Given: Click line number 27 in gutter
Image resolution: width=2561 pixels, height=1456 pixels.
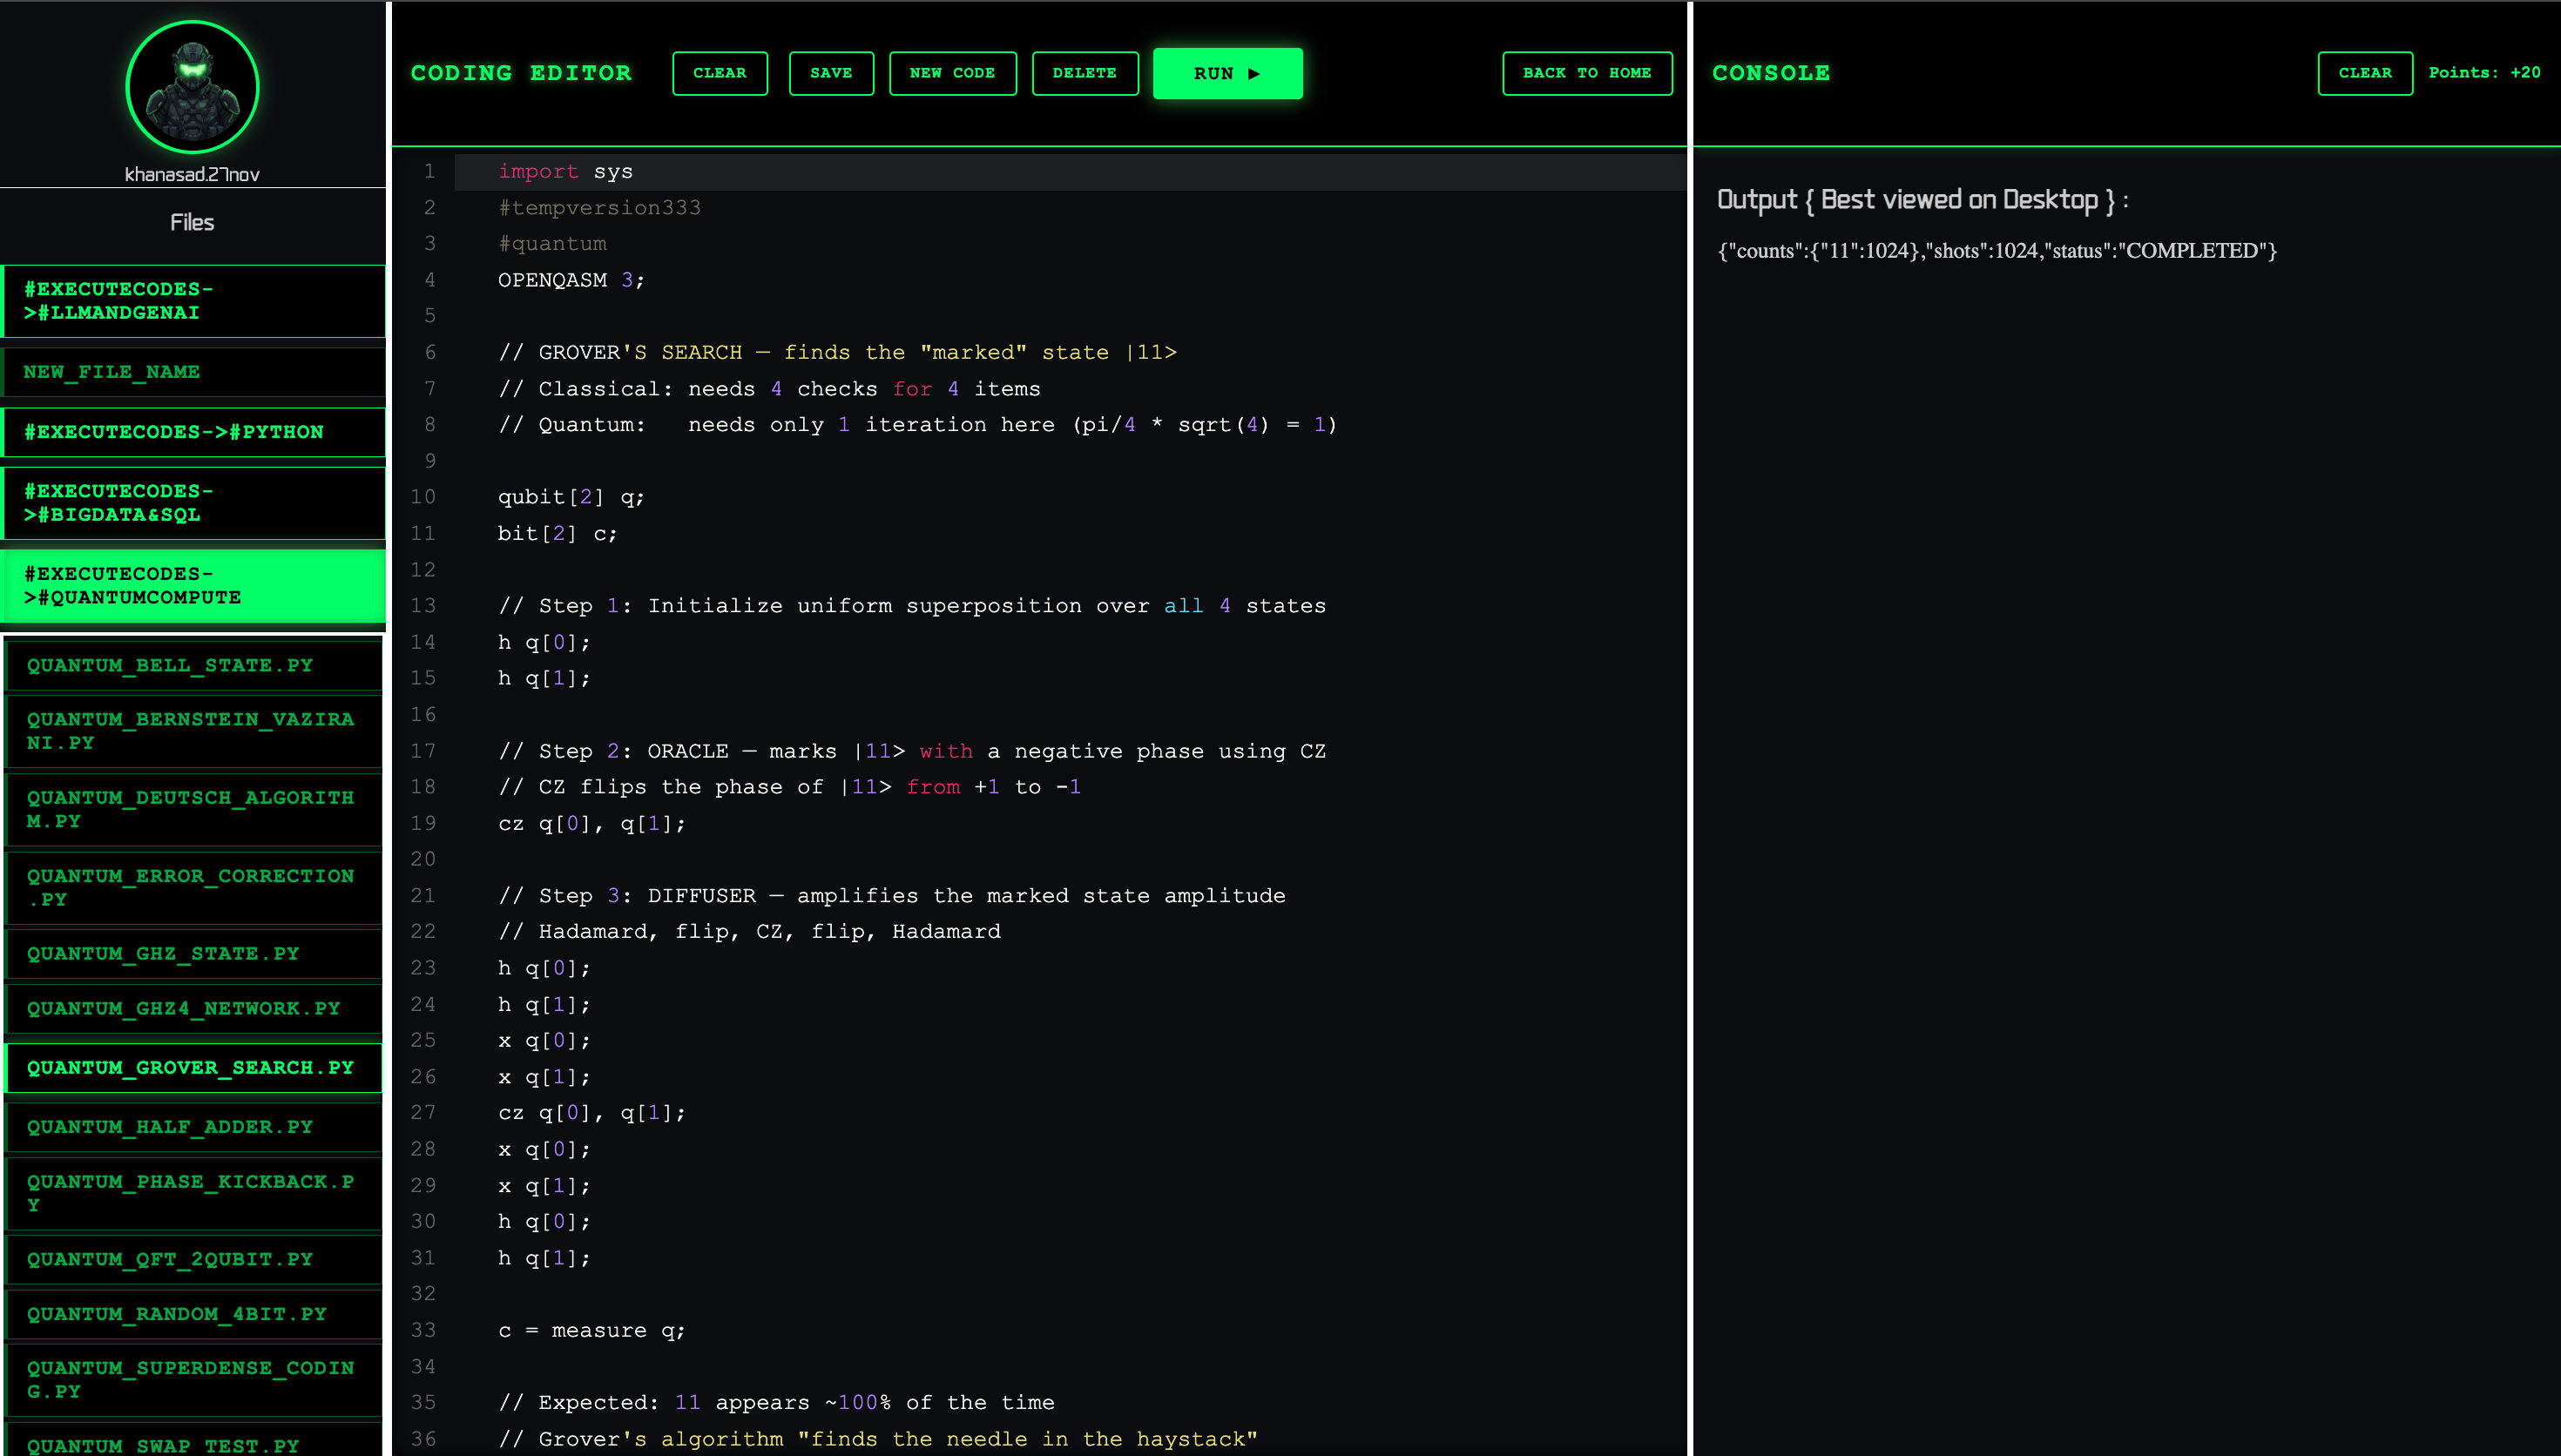Looking at the screenshot, I should (x=423, y=1112).
